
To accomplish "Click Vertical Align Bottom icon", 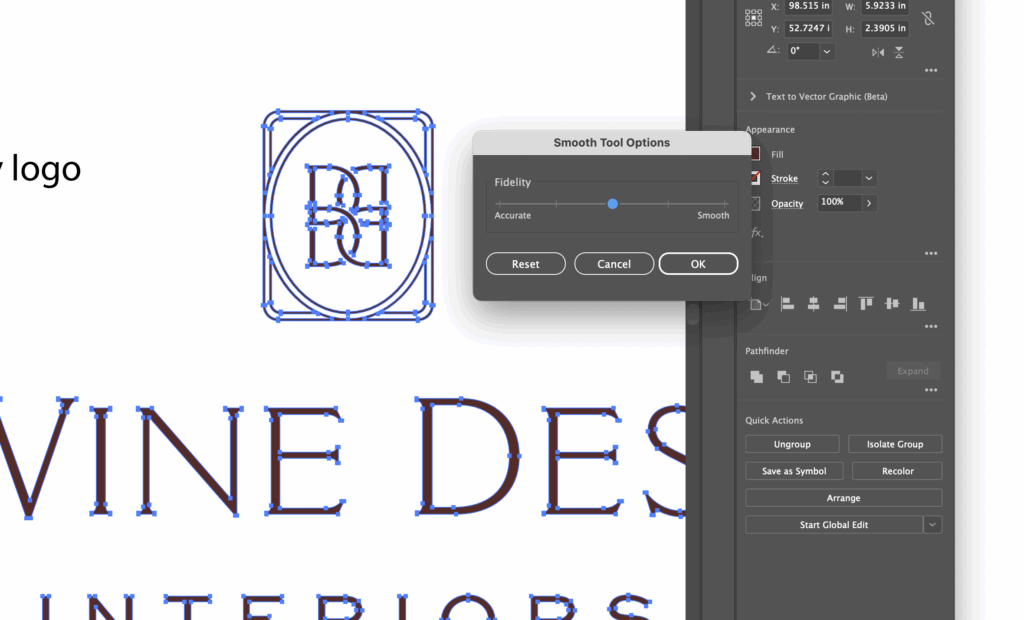I will [x=918, y=304].
